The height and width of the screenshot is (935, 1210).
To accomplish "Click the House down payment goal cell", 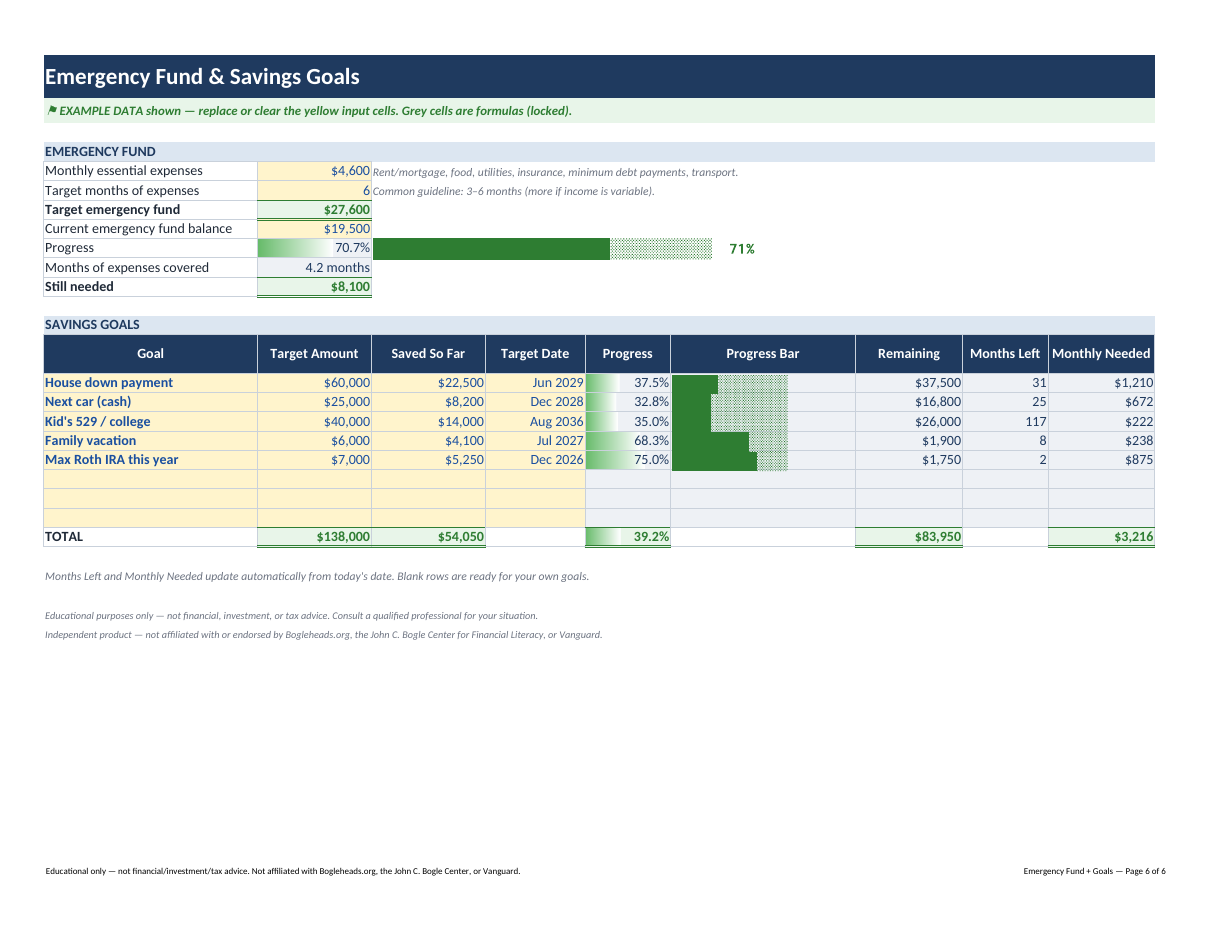I will [150, 383].
